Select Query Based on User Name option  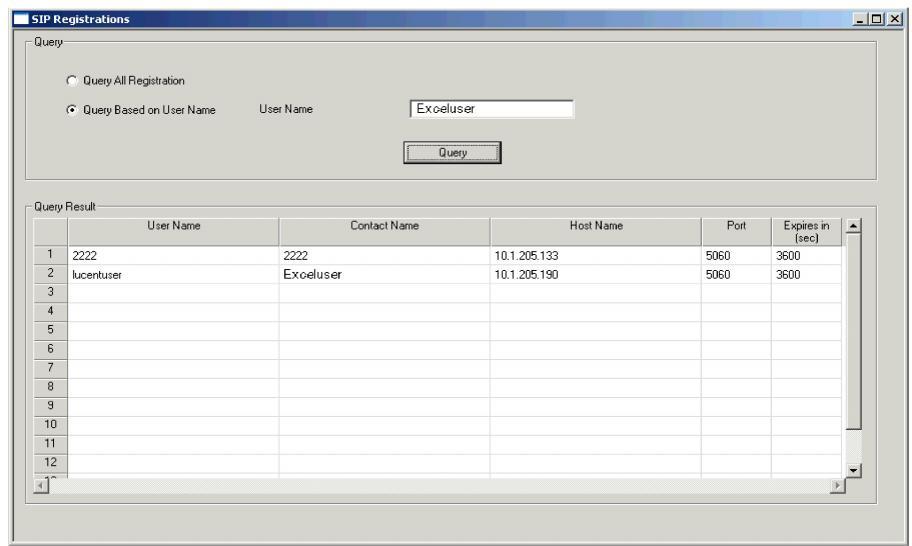pos(73,109)
